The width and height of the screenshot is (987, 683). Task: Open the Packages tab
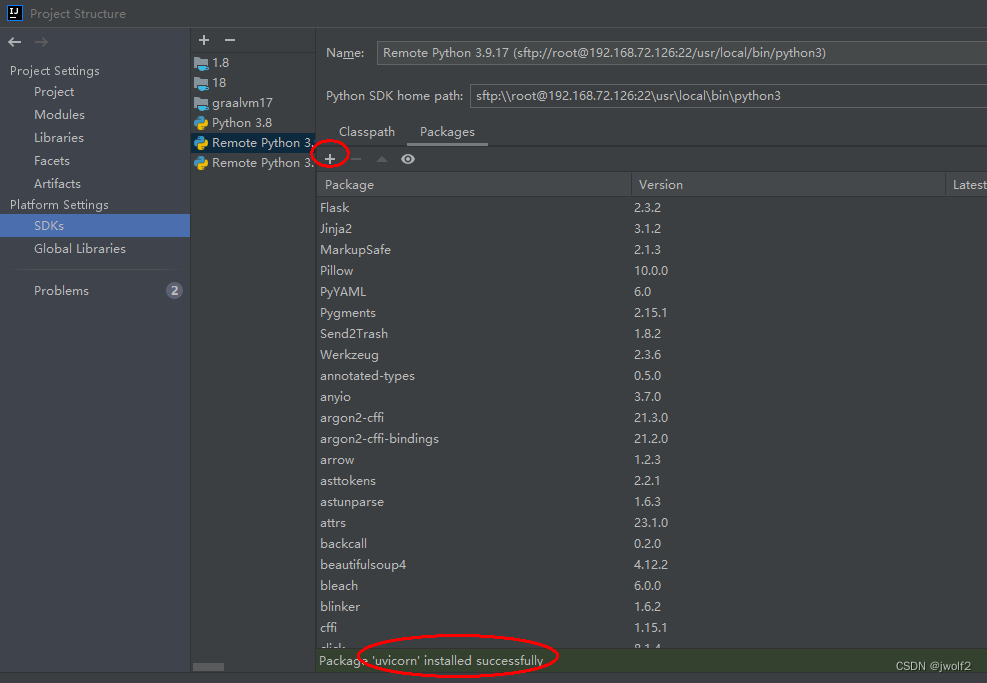[447, 131]
